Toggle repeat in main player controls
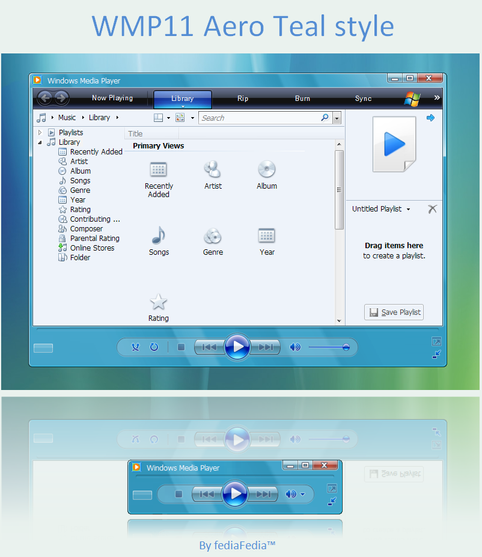This screenshot has height=557, width=482. tap(154, 347)
